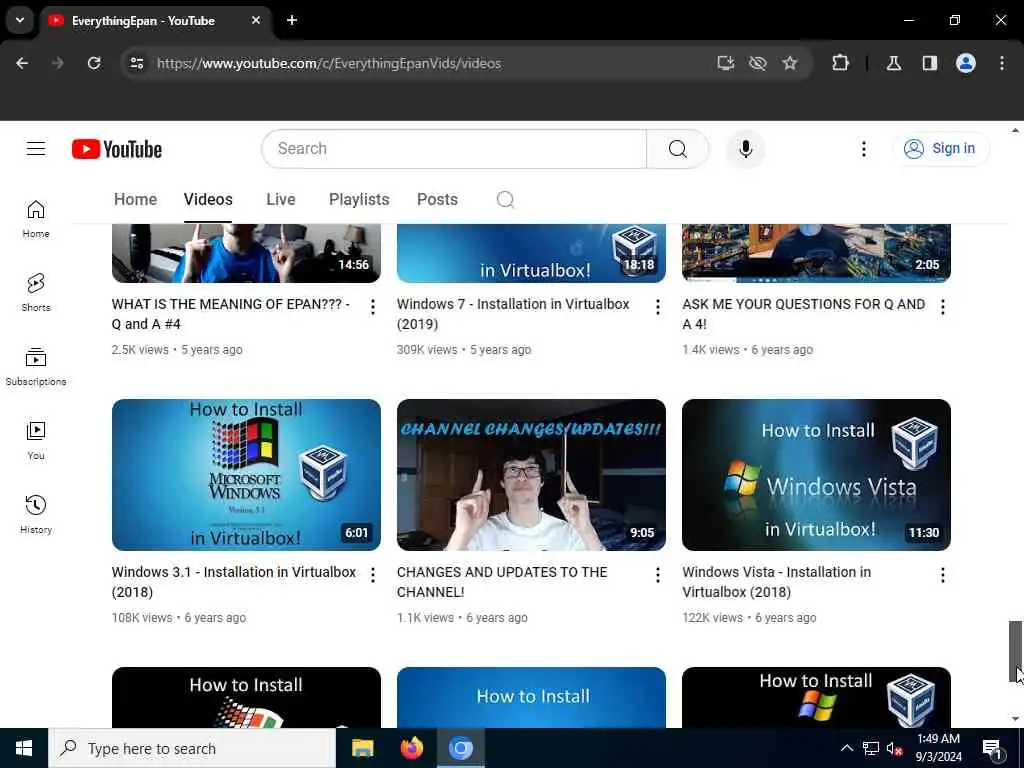This screenshot has height=768, width=1024.
Task: Open a new browser tab
Action: [292, 20]
